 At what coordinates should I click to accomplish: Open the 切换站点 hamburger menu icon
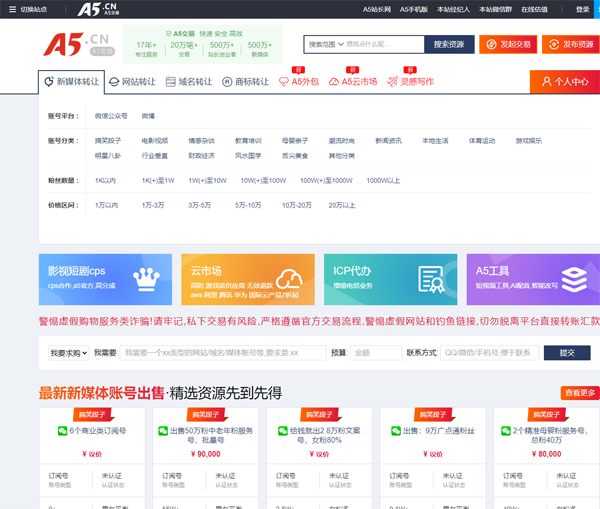tap(12, 9)
